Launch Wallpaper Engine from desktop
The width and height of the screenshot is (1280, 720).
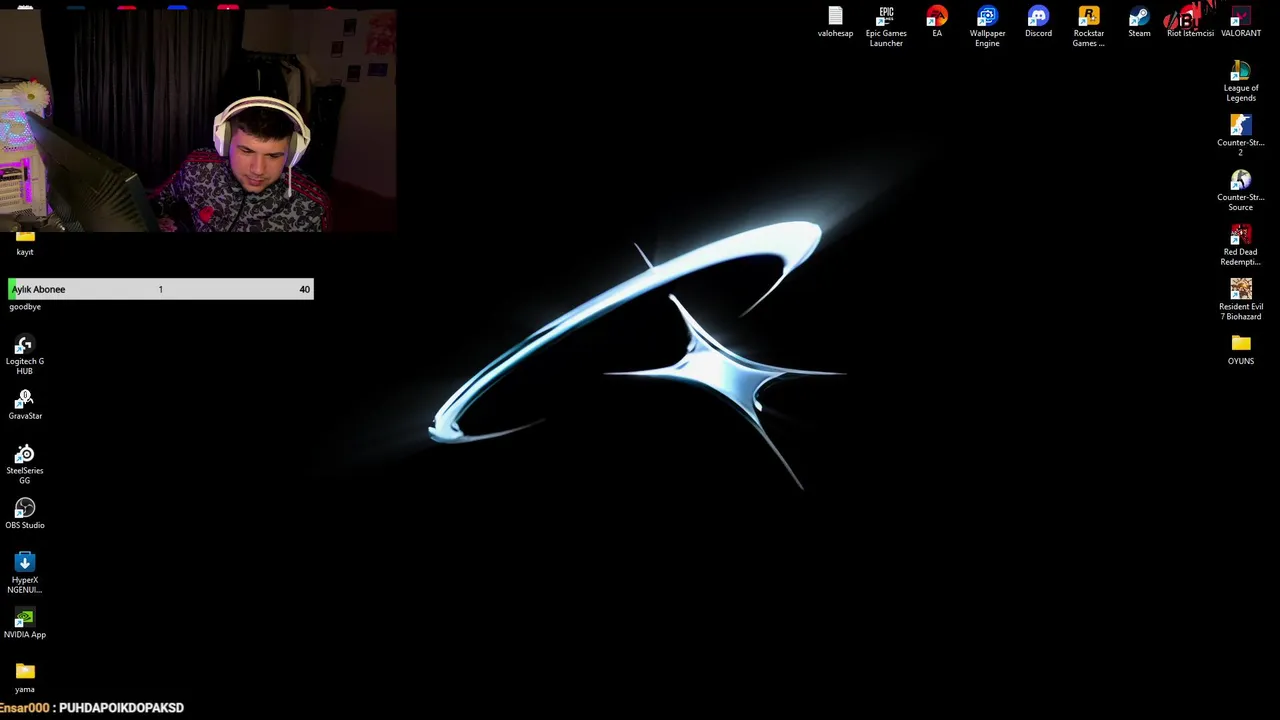point(987,27)
